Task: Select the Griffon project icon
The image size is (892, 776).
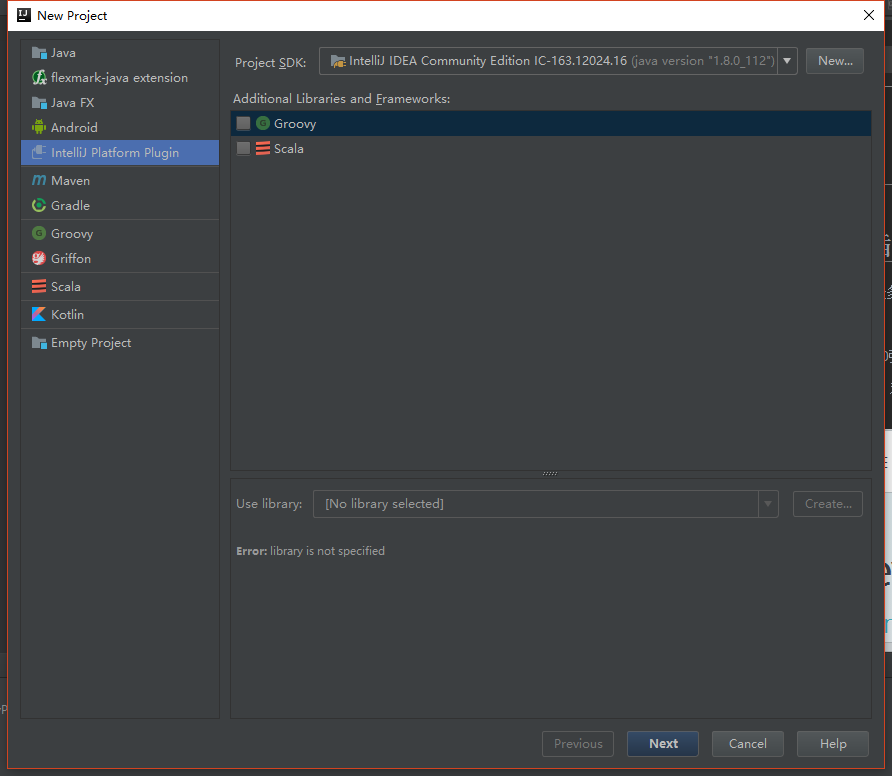Action: 39,258
